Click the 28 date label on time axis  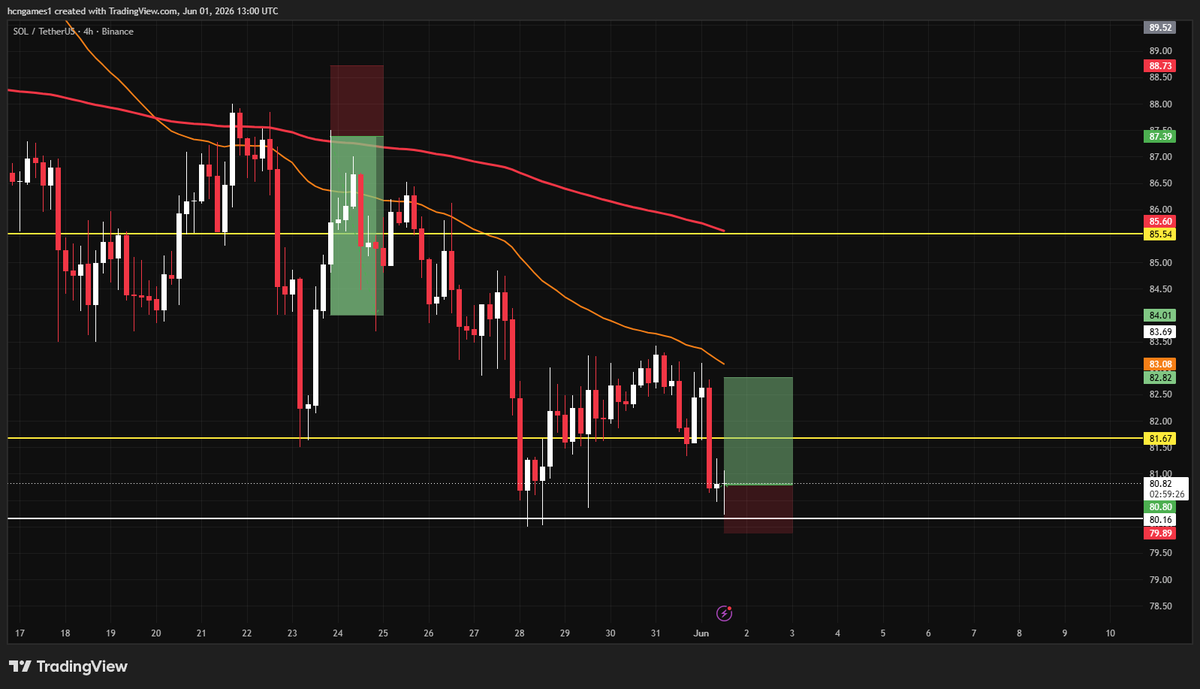point(519,633)
